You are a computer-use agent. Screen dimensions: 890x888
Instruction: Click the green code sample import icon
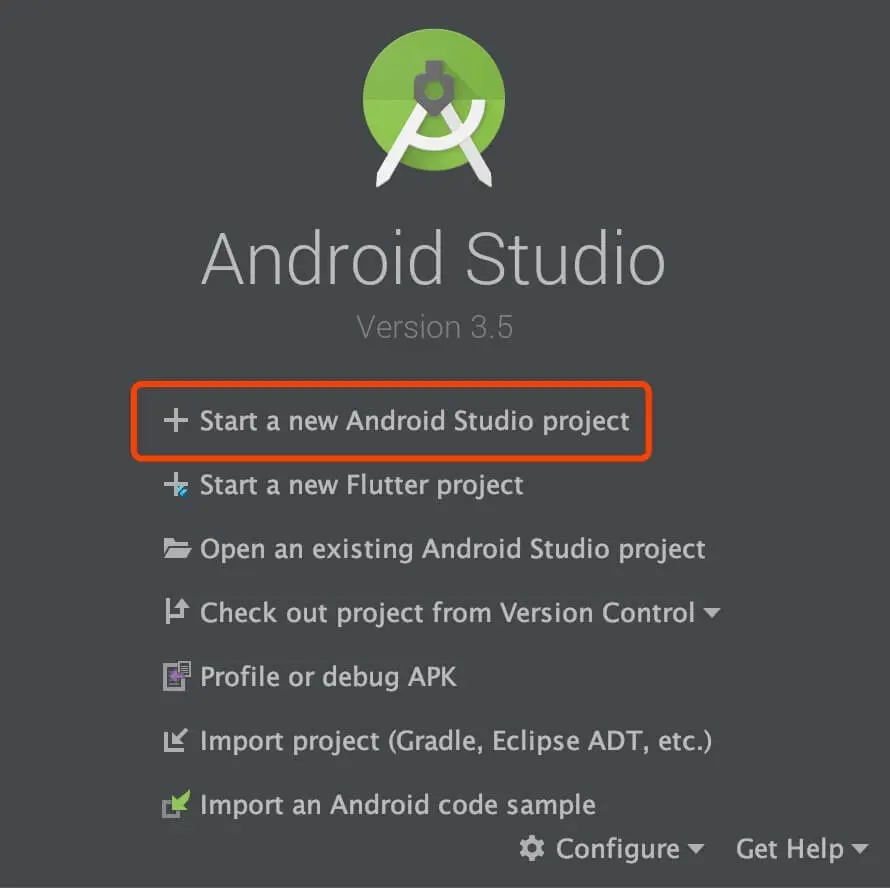pyautogui.click(x=177, y=804)
